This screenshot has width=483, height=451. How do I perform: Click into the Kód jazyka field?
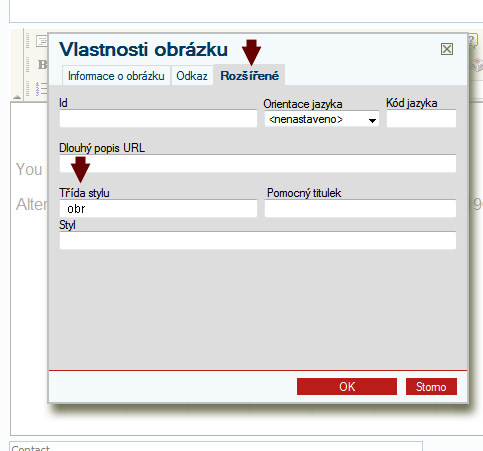point(421,118)
